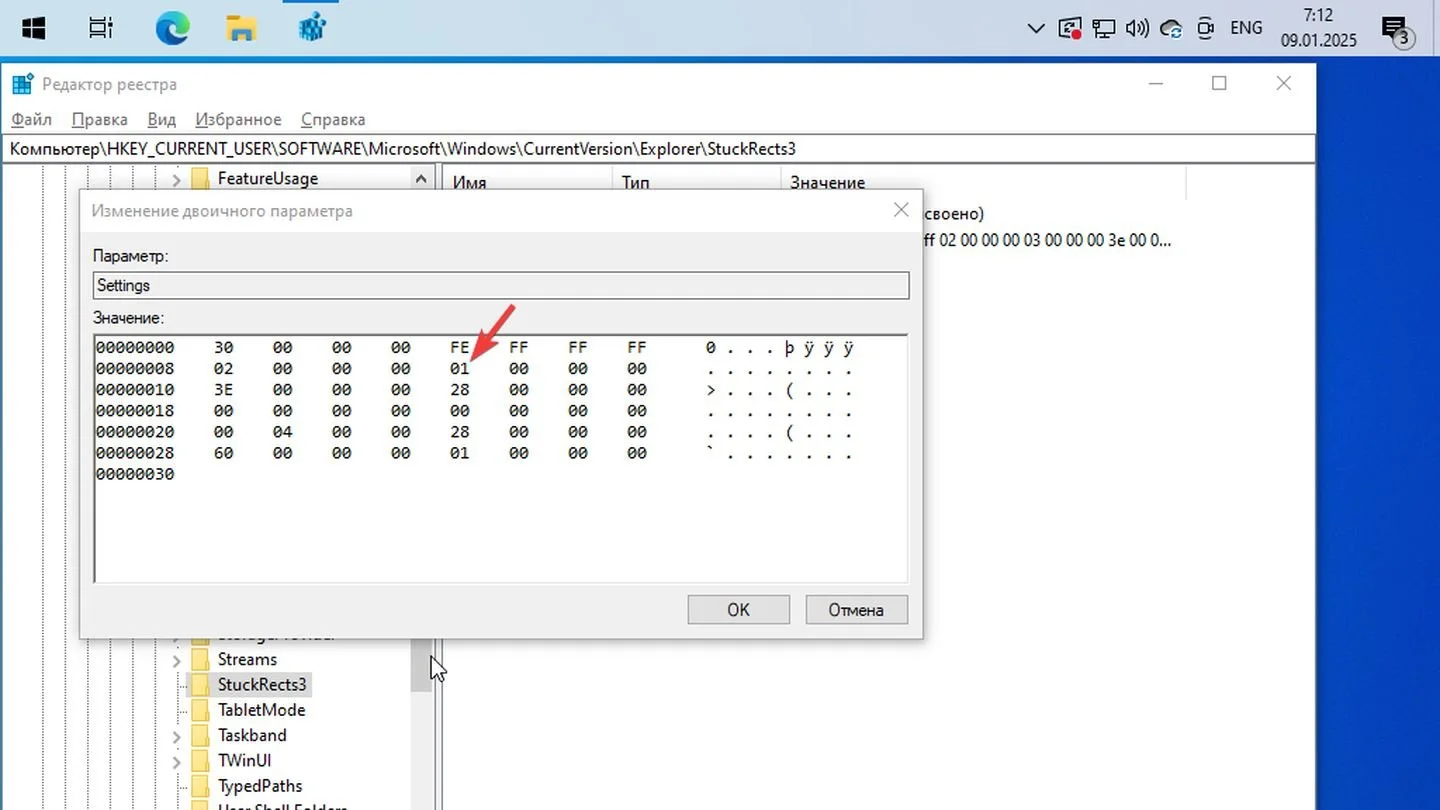Image resolution: width=1440 pixels, height=810 pixels.
Task: Select the TabletMode registry key
Action: point(261,710)
